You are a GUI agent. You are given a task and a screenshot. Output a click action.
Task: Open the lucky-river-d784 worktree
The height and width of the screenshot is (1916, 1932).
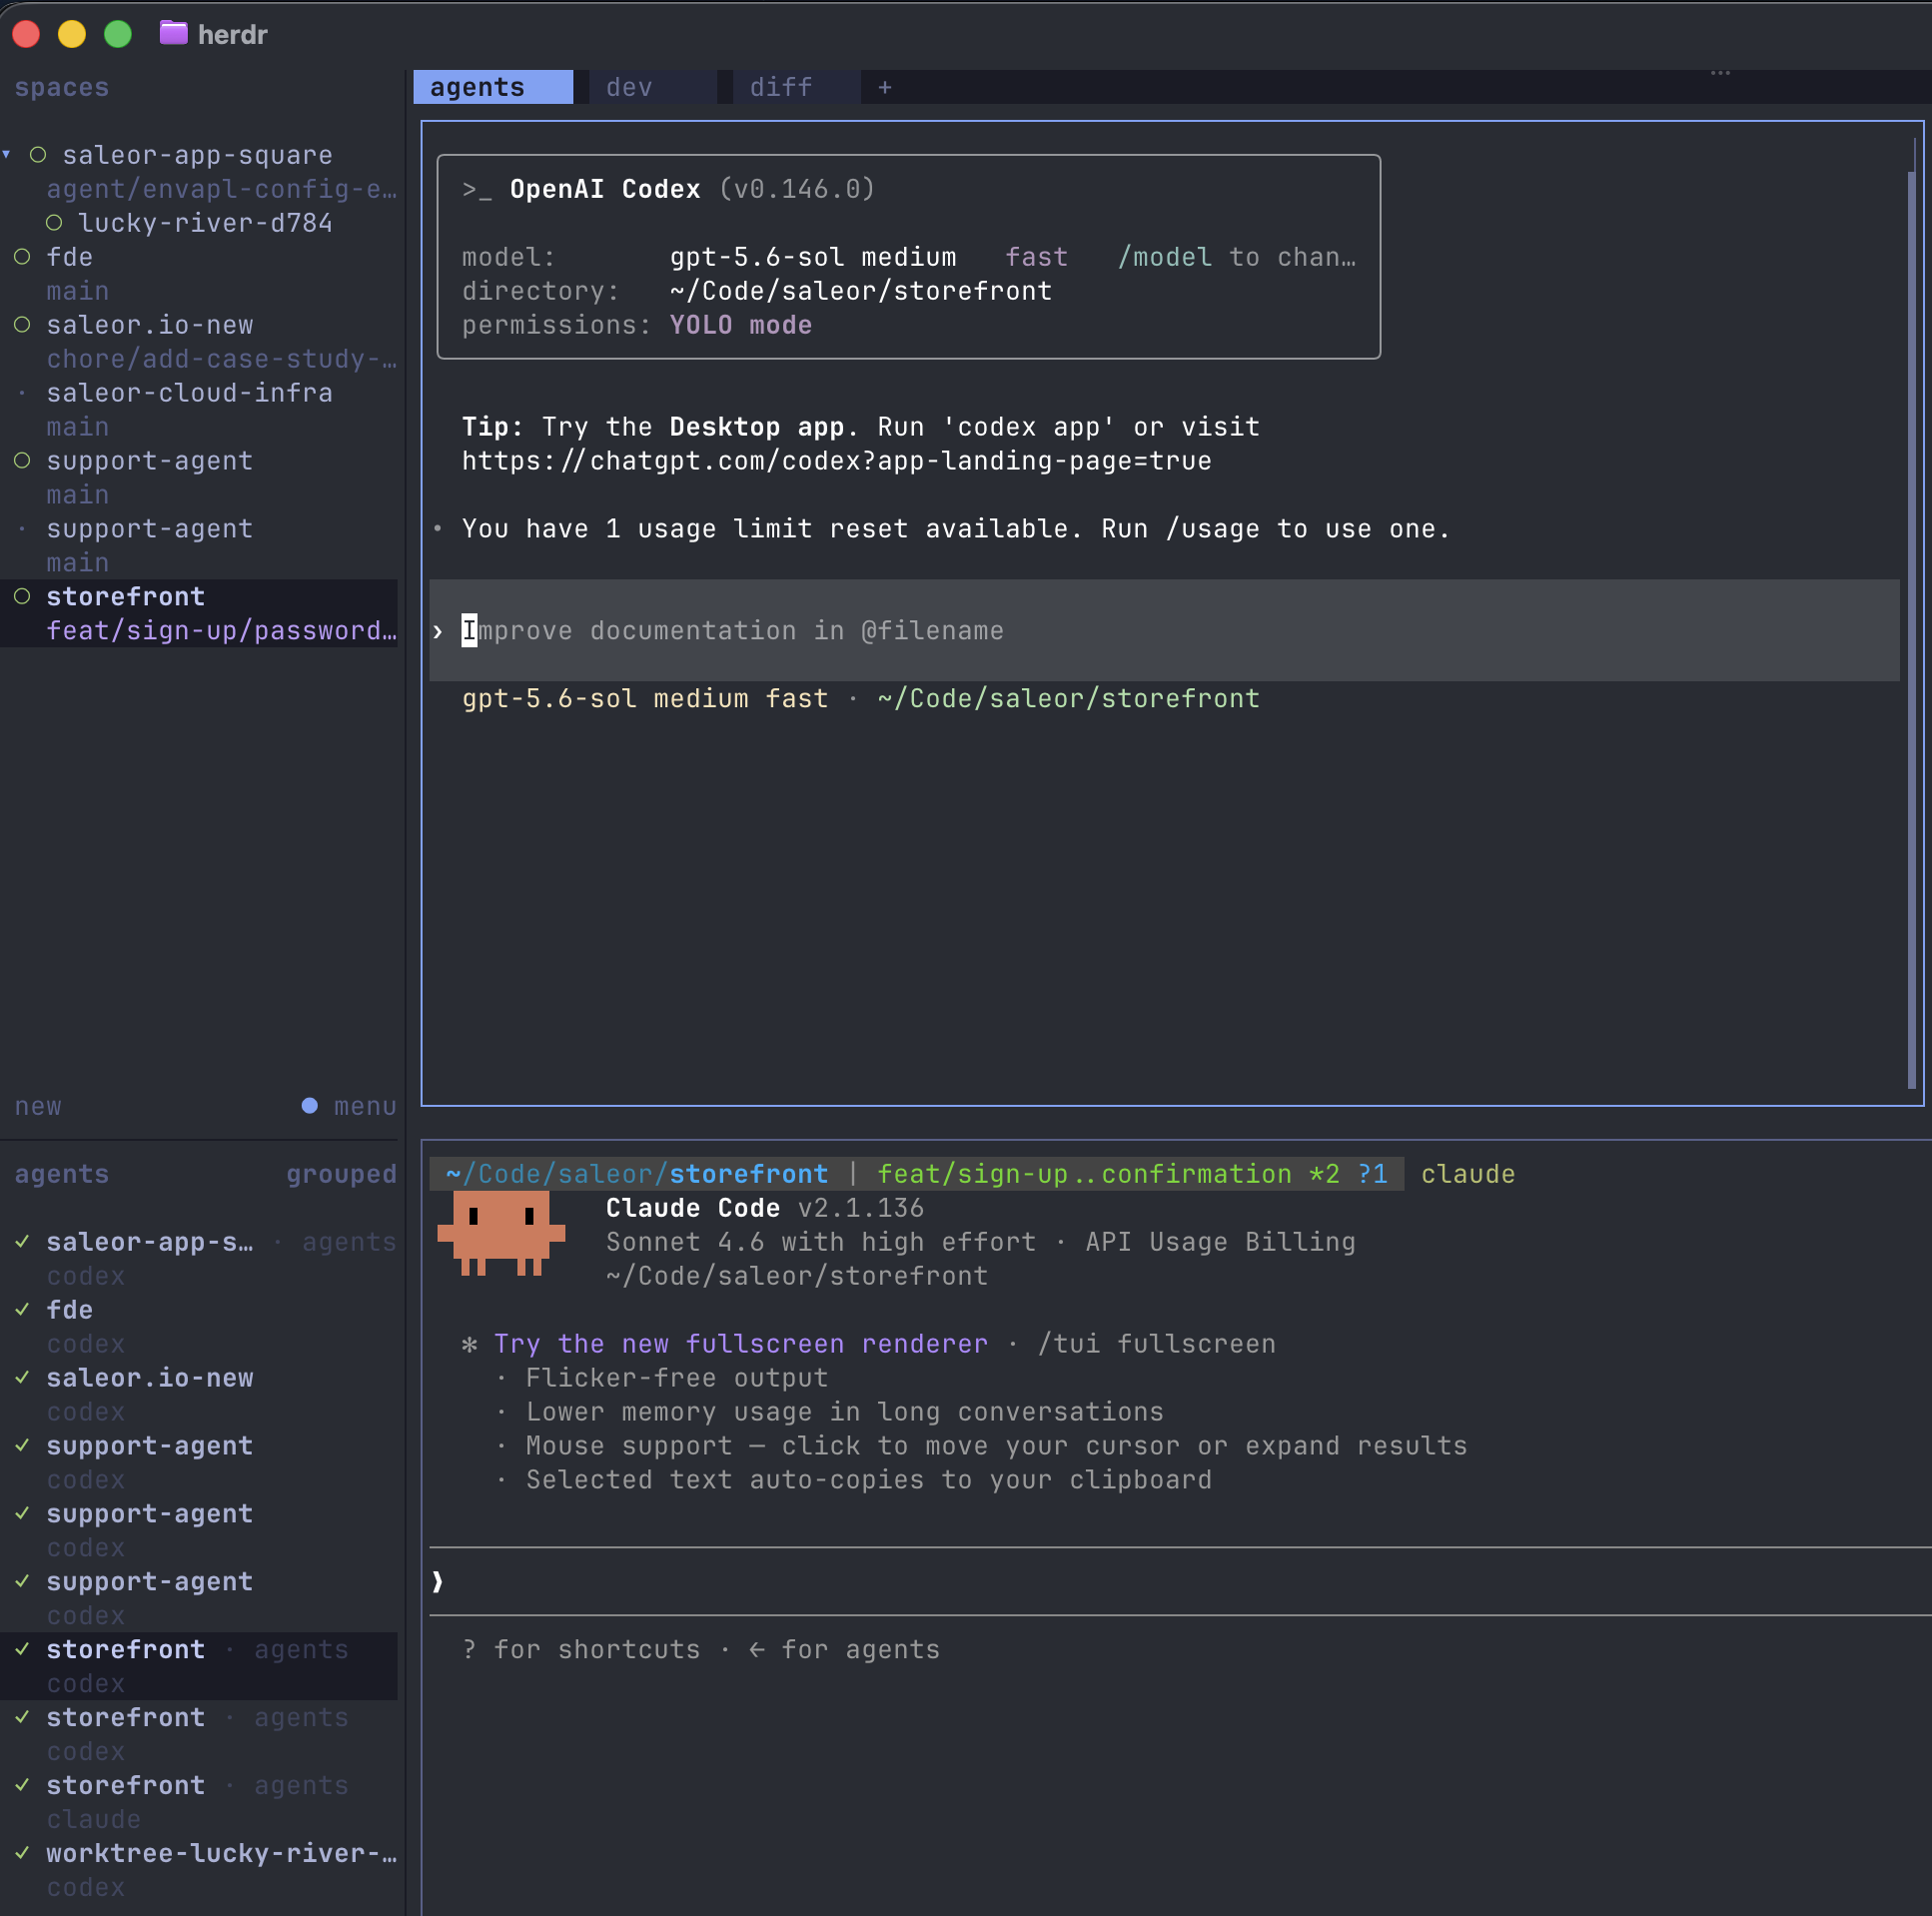tap(205, 223)
